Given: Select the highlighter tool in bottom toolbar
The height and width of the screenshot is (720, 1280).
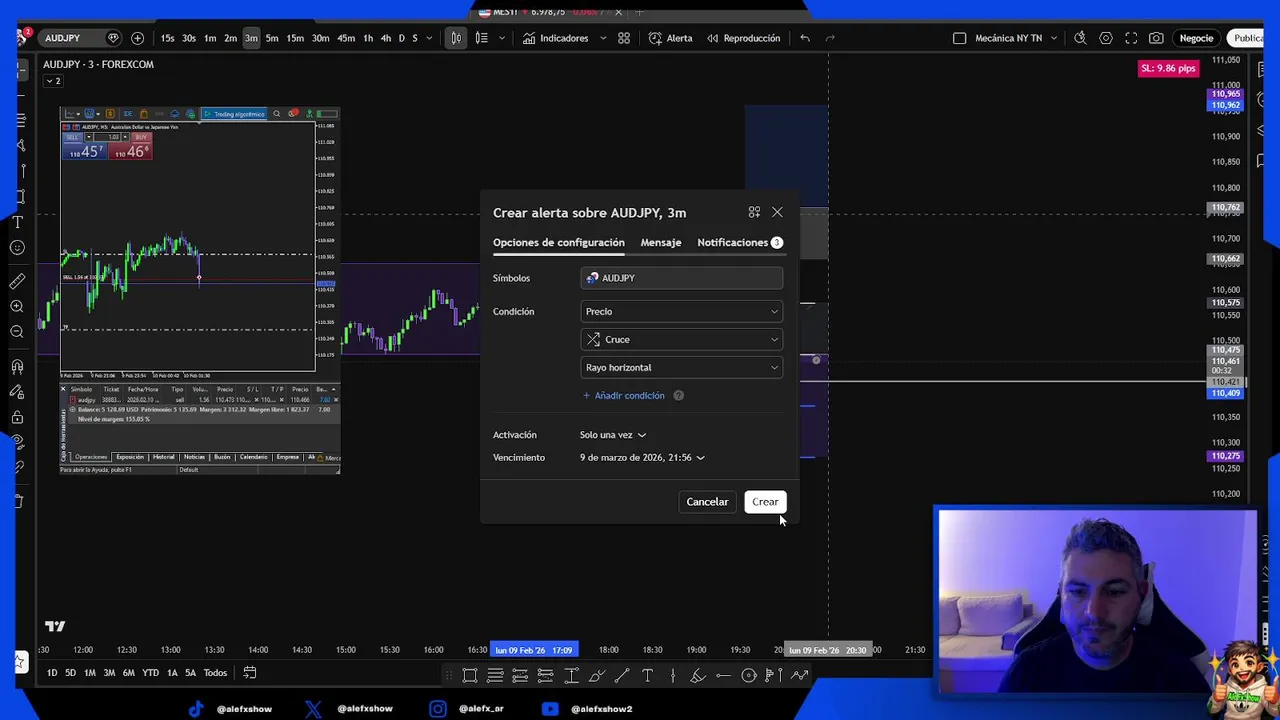Looking at the screenshot, I should 698,676.
